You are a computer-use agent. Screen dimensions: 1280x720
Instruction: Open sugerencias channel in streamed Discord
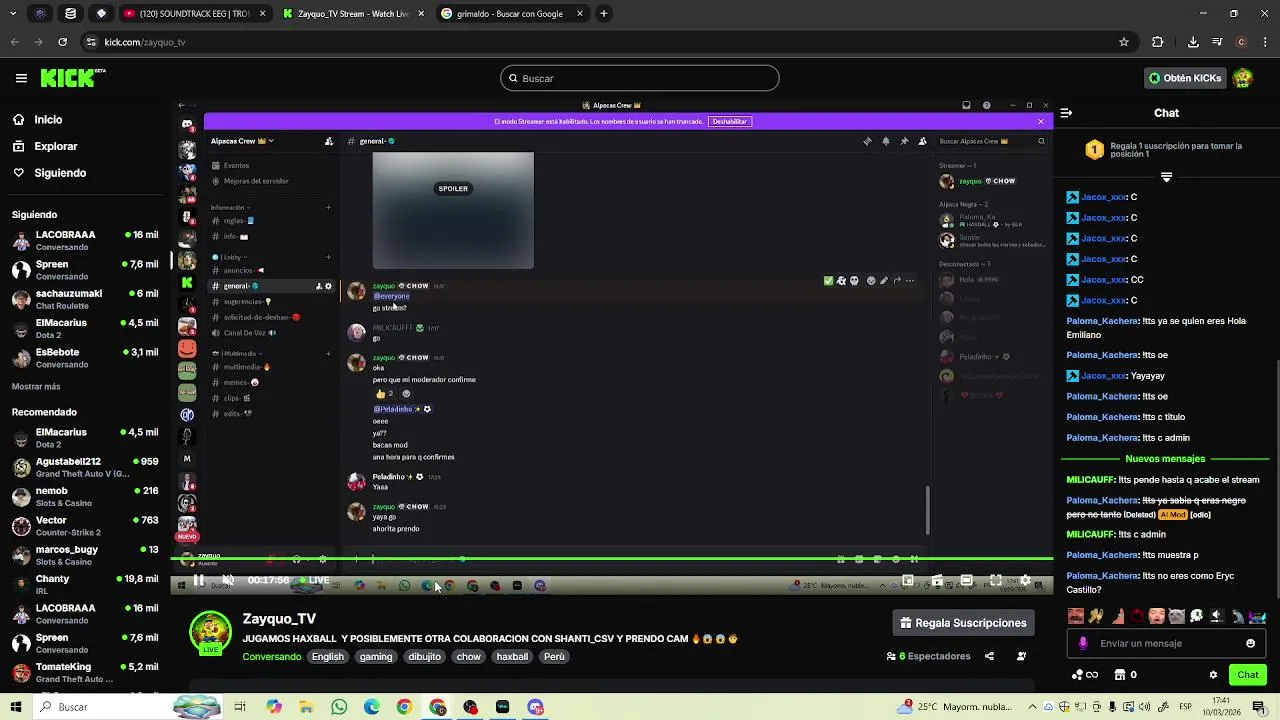(243, 301)
